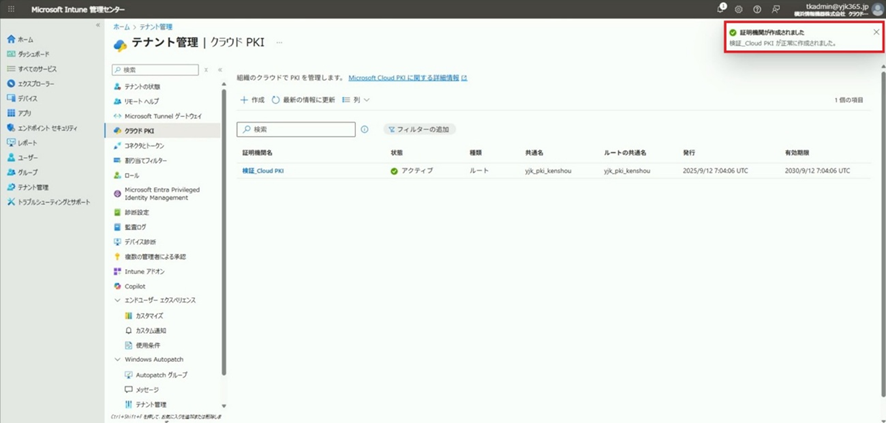Select デバイス in left navigation

point(27,98)
